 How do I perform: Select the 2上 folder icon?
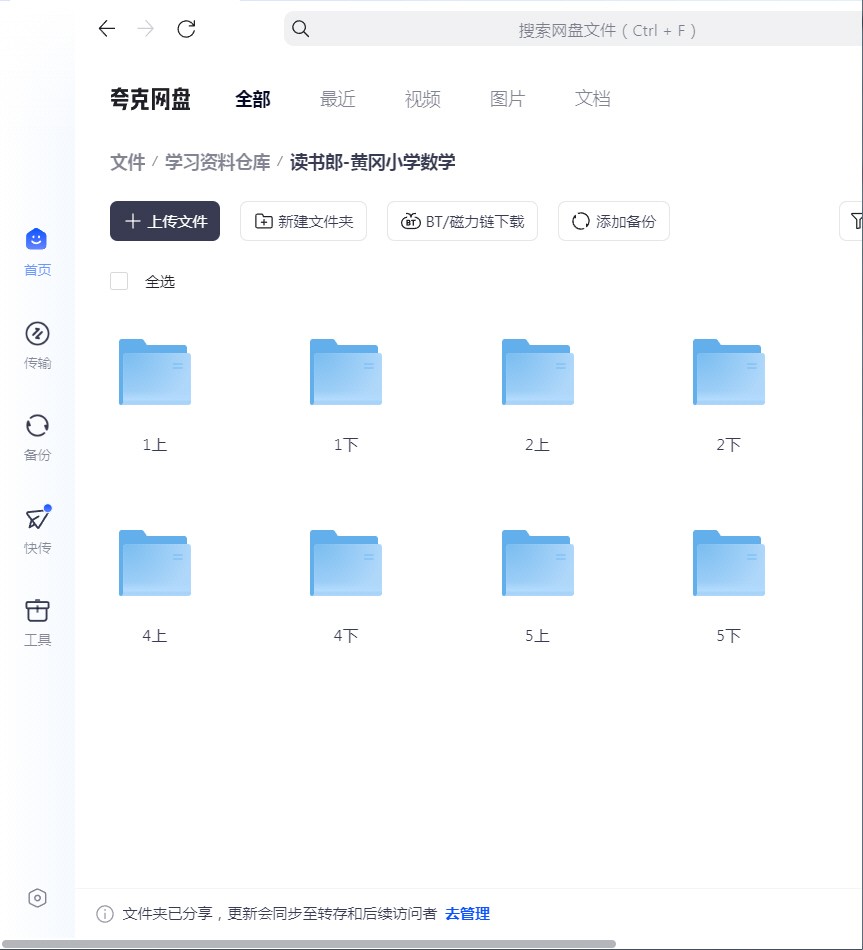pos(538,371)
